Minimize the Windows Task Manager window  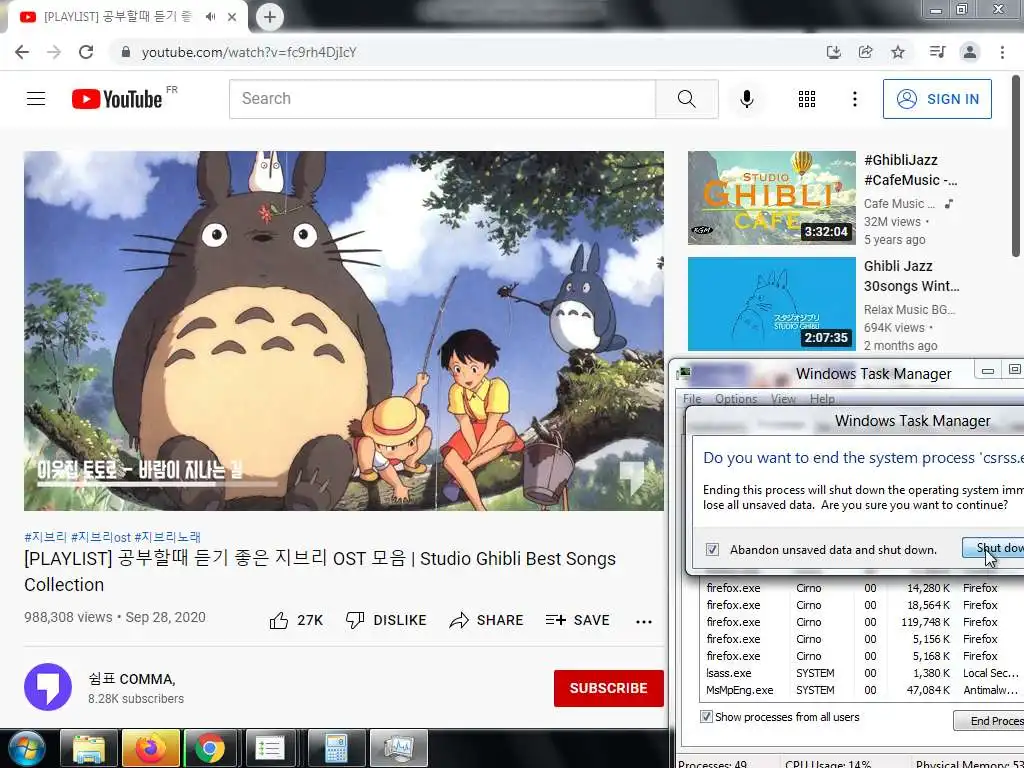tap(988, 371)
